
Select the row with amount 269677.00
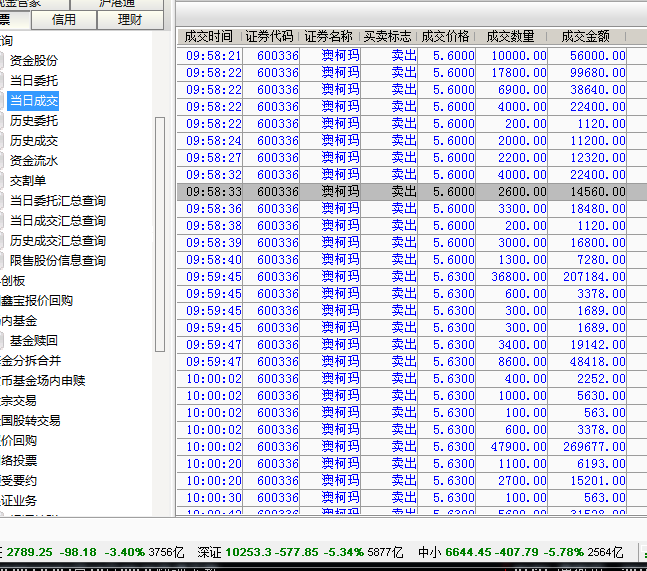coord(400,447)
